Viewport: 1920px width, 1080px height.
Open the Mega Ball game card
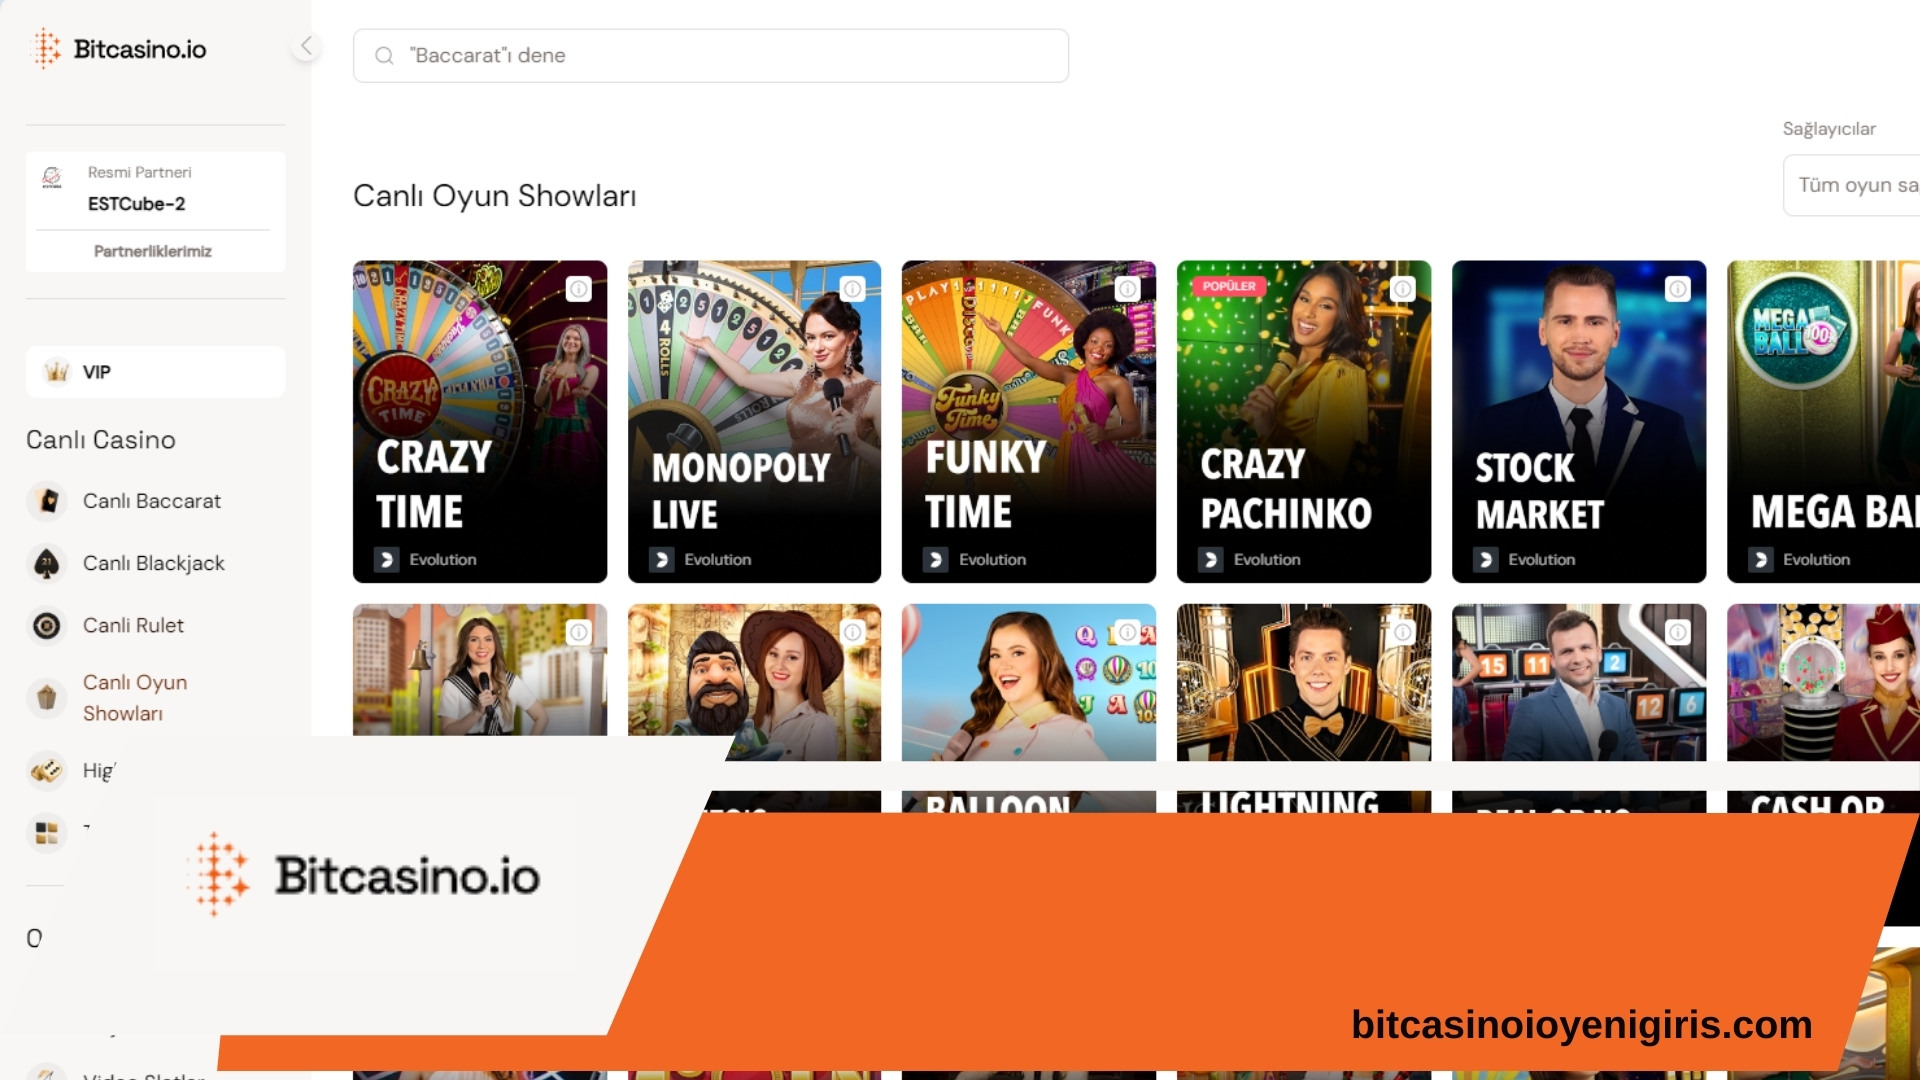pos(1824,421)
